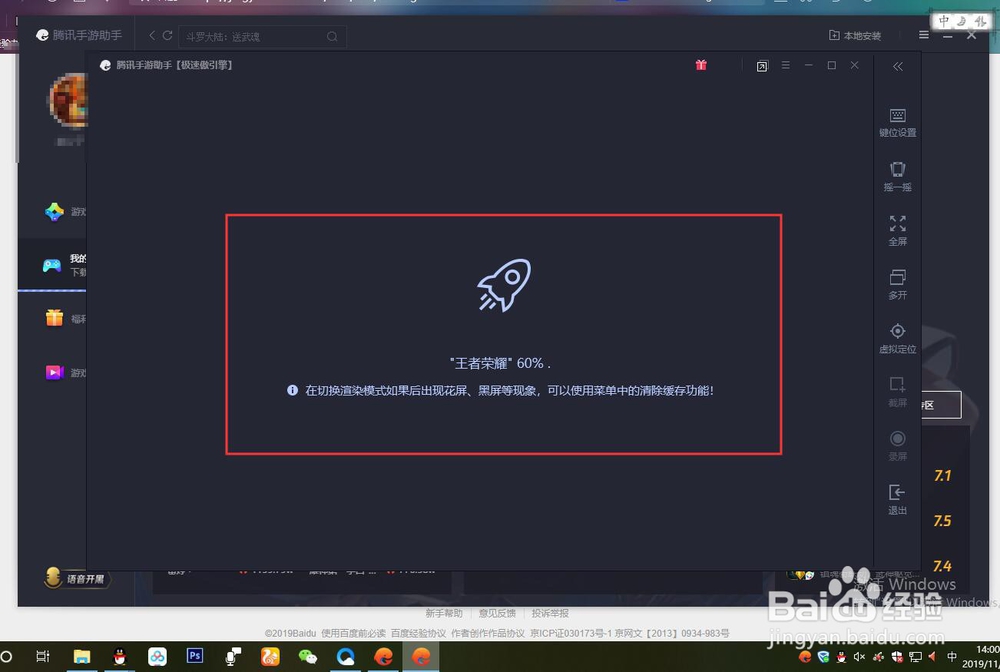Open Photoshop from the taskbar
Image resolution: width=1000 pixels, height=672 pixels.
195,655
